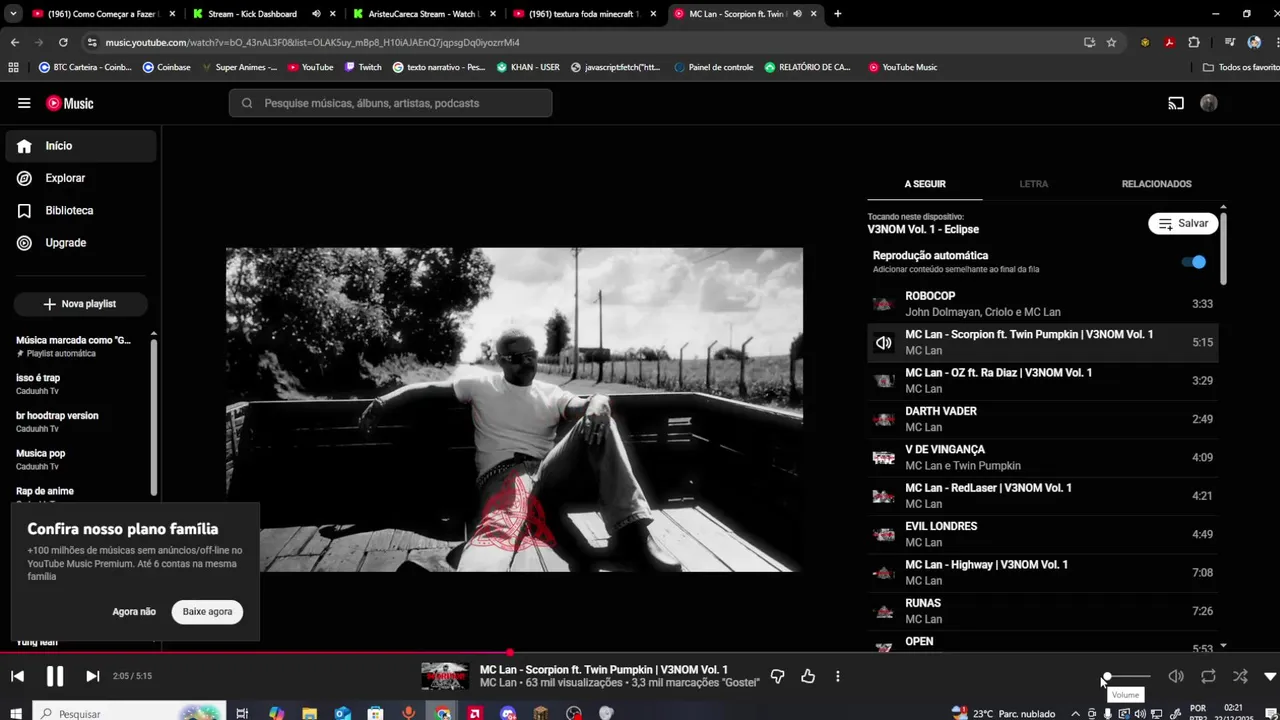This screenshot has width=1280, height=720.
Task: Play RUNAS from the queue
Action: pyautogui.click(x=1043, y=611)
